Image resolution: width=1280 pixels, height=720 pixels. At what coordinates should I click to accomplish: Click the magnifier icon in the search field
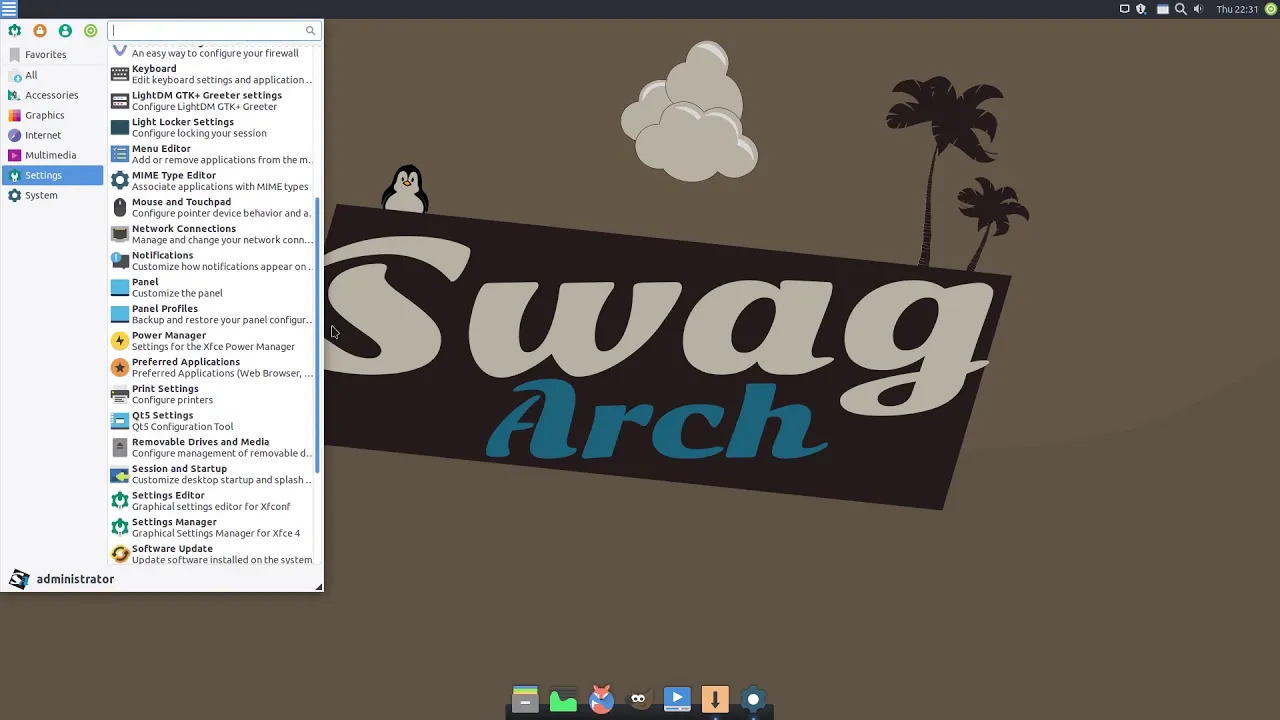coord(310,31)
